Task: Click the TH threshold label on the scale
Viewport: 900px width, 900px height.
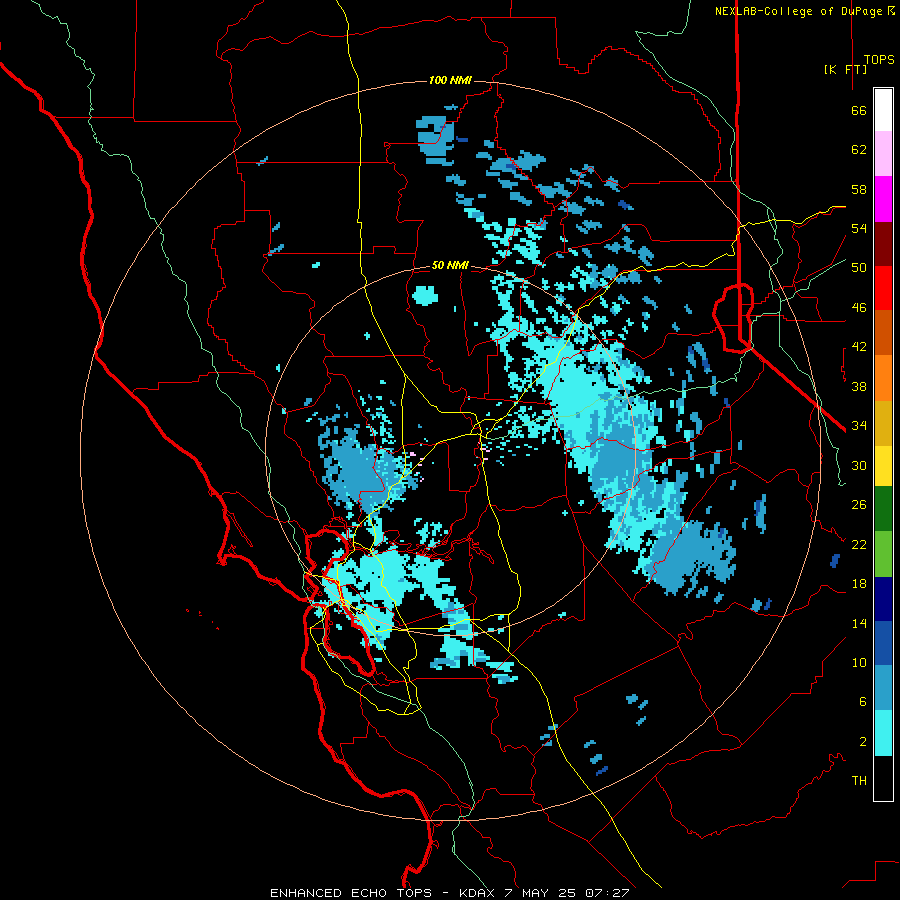Action: point(859,781)
